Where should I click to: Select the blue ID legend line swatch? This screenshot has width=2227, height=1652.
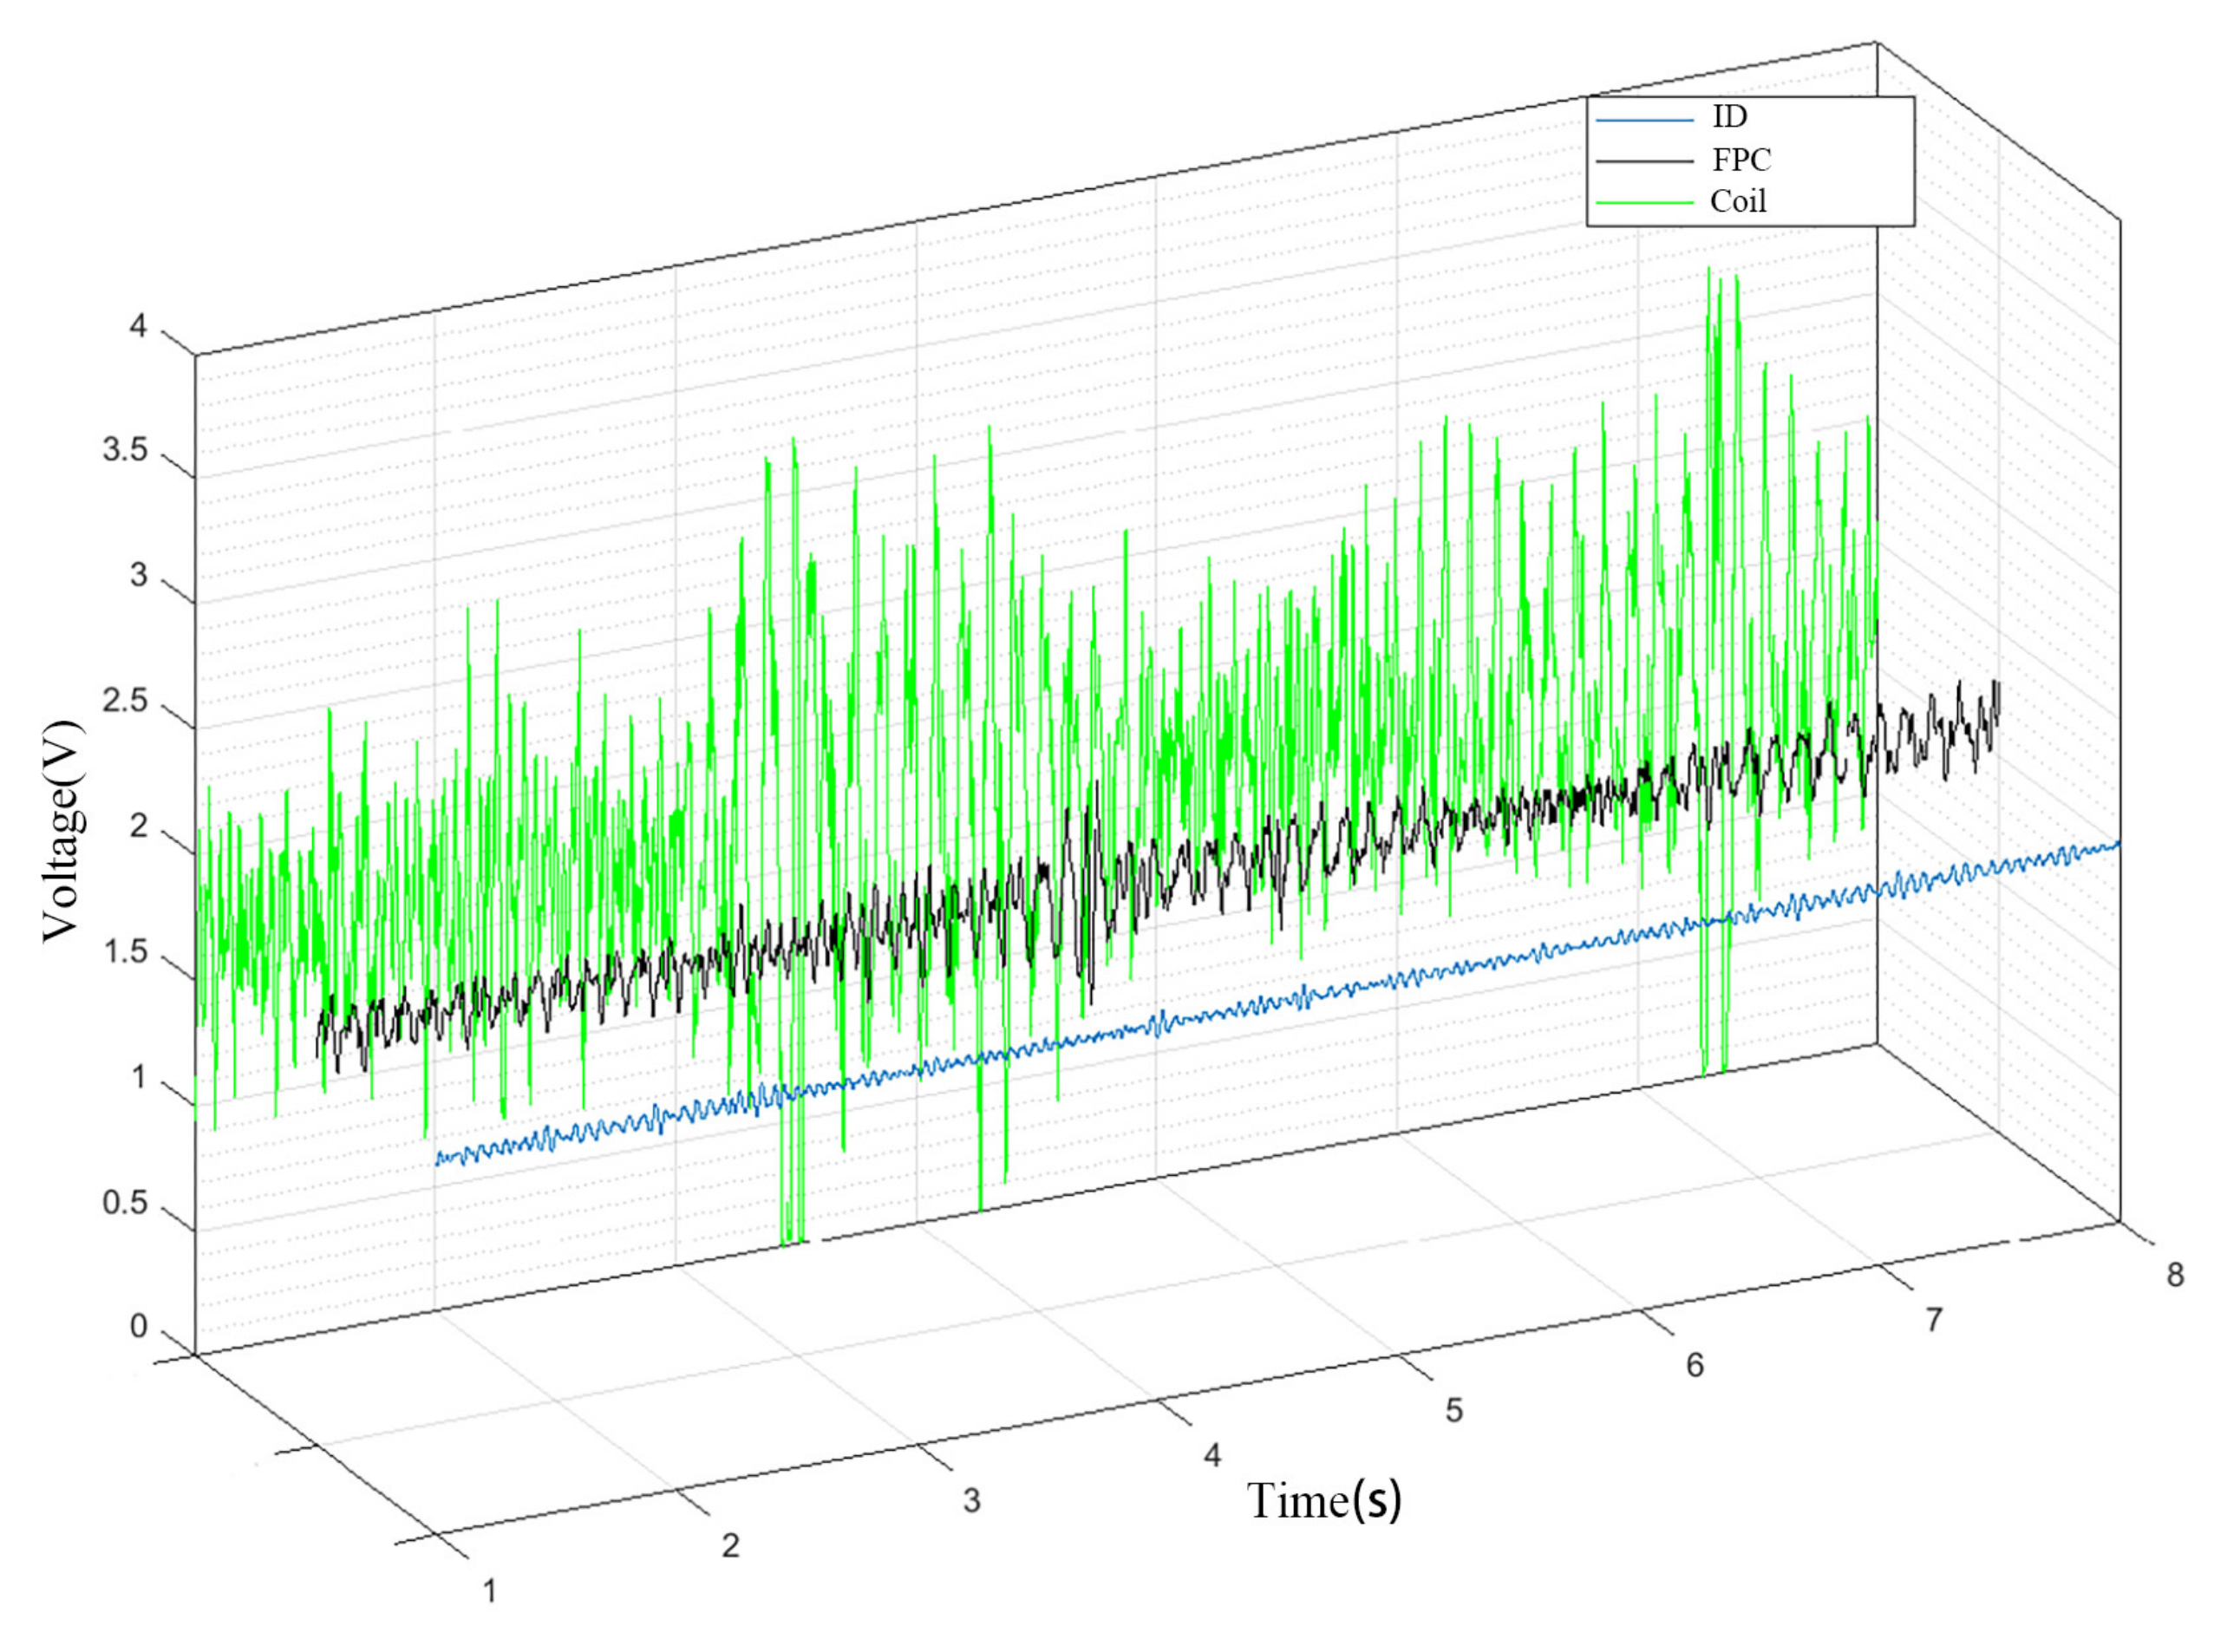(x=1645, y=120)
